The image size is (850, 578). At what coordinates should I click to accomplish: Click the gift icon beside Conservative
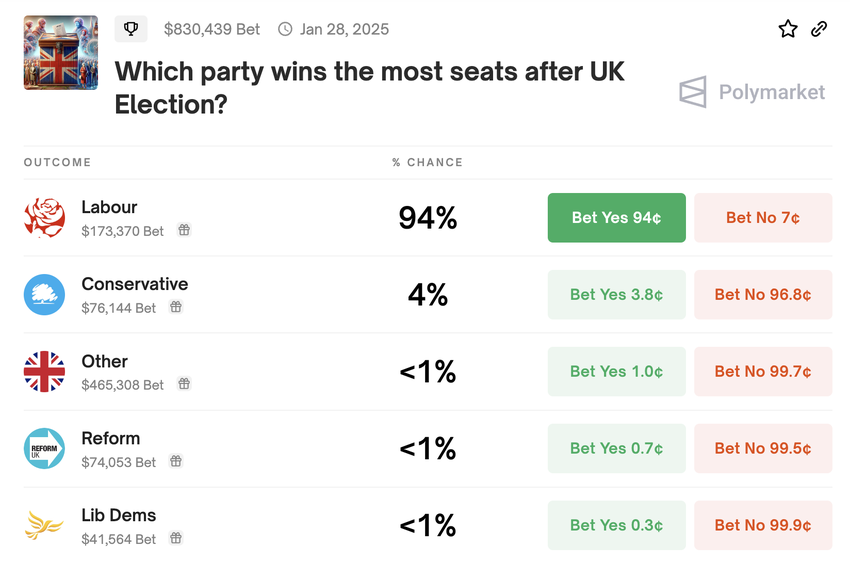[176, 307]
